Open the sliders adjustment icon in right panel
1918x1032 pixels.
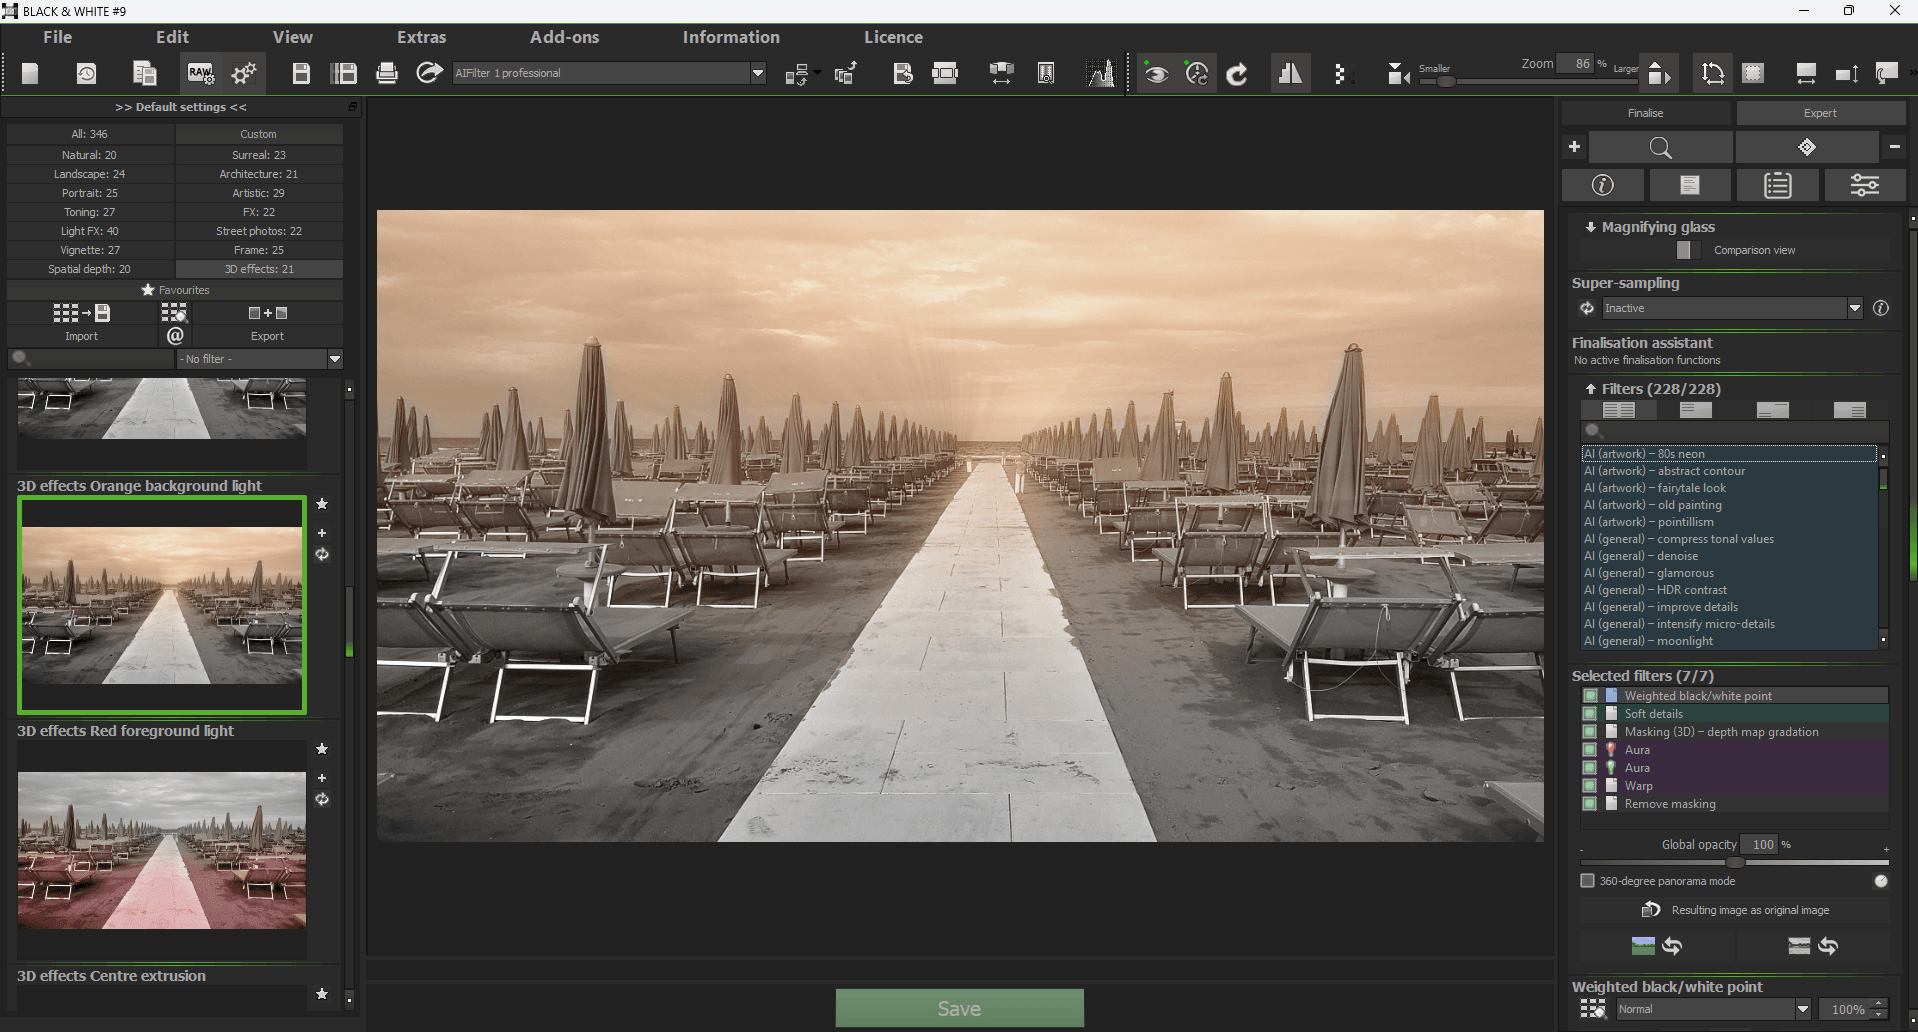tap(1865, 185)
